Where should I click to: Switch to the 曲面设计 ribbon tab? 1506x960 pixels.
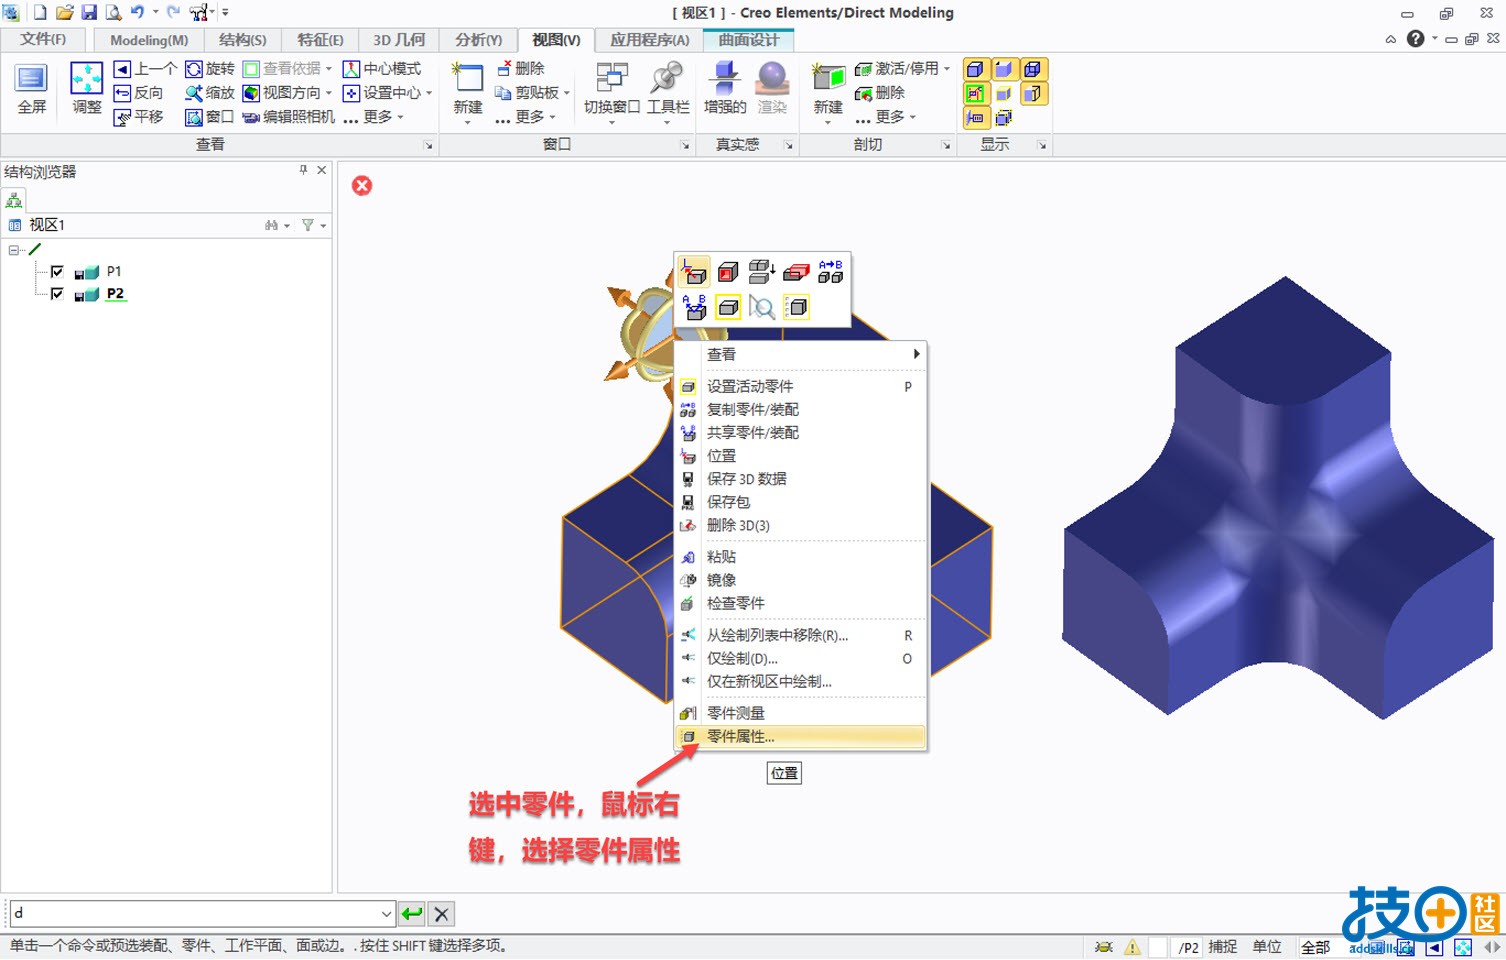(x=748, y=40)
